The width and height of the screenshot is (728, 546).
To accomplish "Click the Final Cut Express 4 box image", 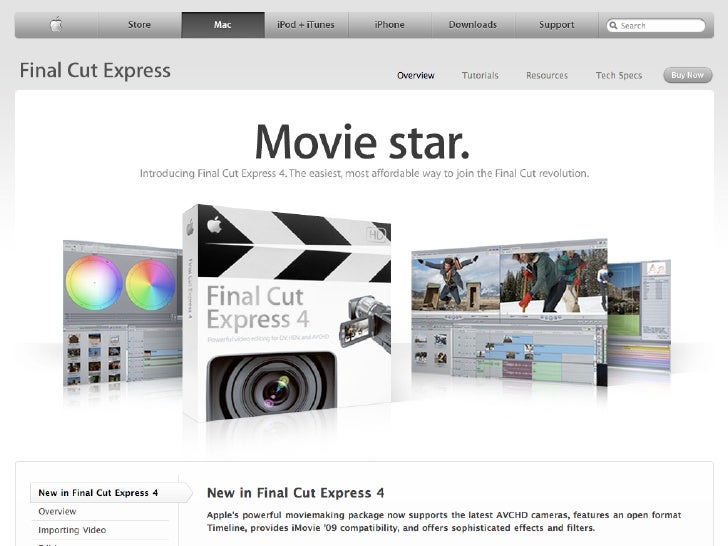I will point(287,313).
